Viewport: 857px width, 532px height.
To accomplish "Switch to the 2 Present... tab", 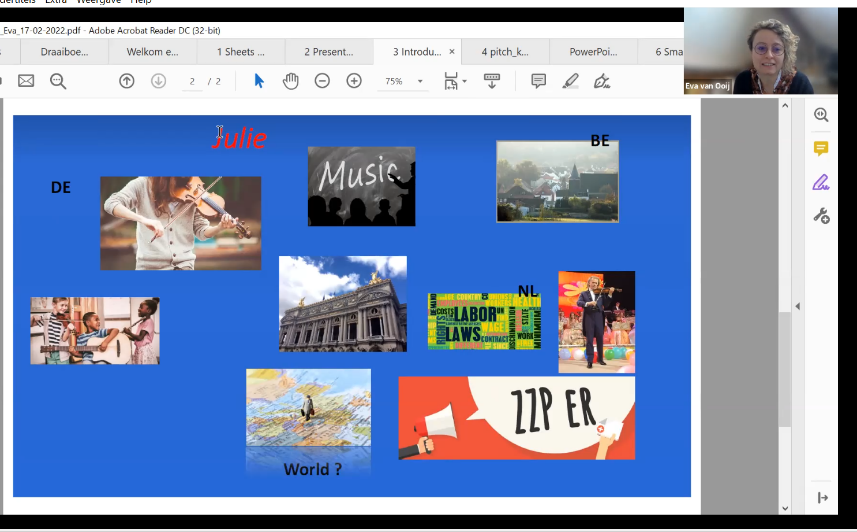I will point(329,52).
